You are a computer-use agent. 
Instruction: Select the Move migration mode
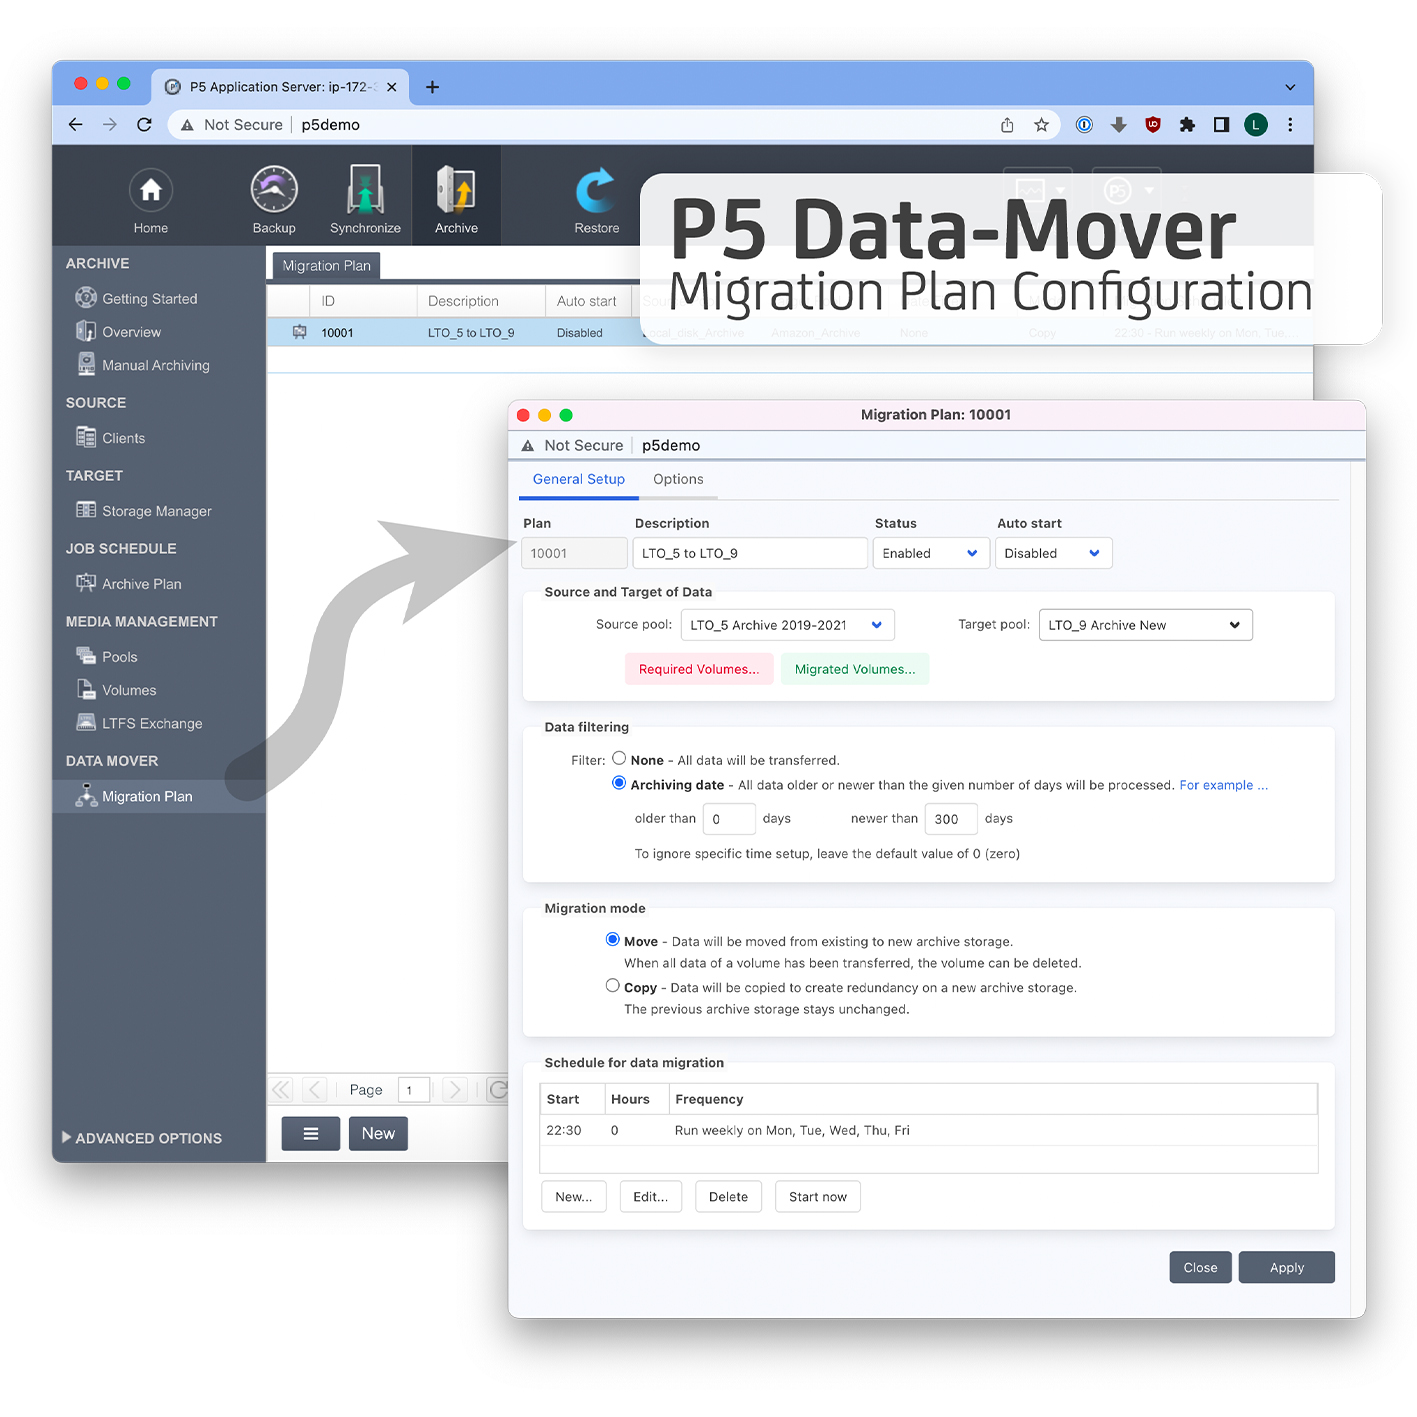click(612, 940)
